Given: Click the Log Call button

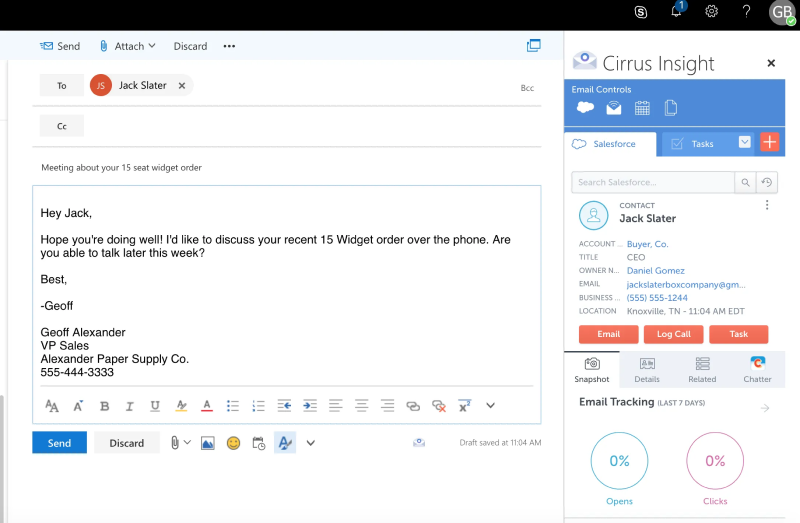Looking at the screenshot, I should click(673, 334).
